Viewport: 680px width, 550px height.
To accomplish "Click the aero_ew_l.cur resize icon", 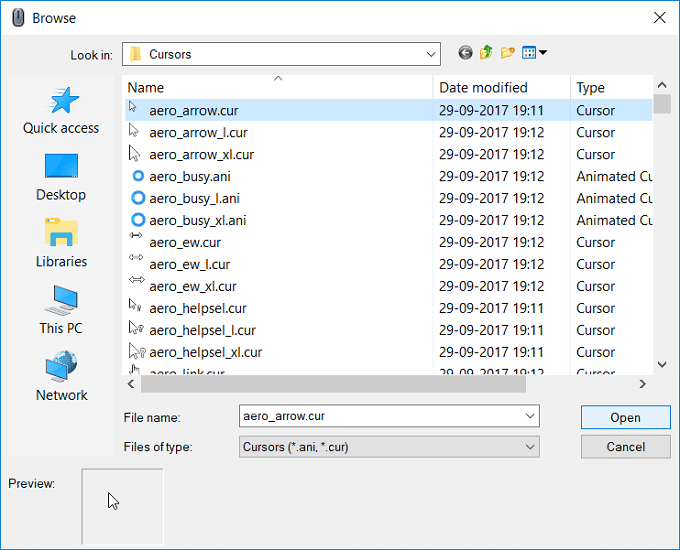I will click(136, 257).
